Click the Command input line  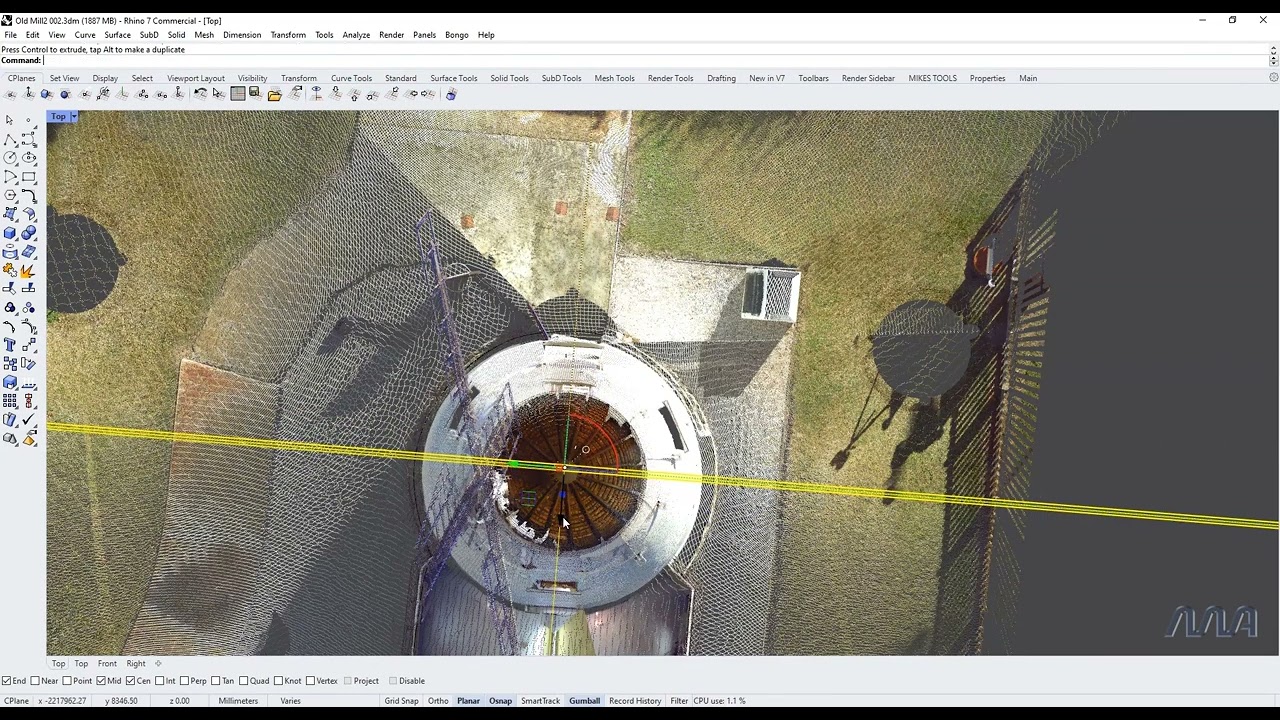coord(655,61)
